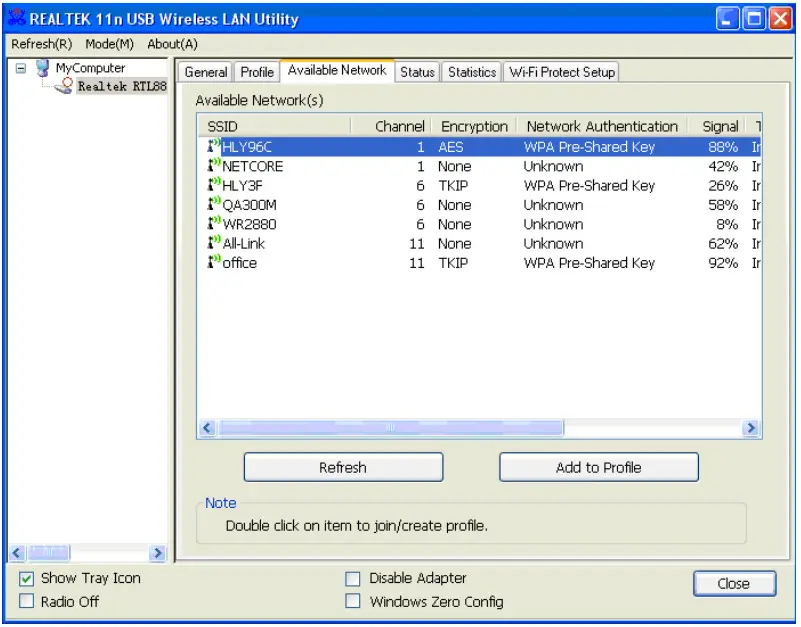The width and height of the screenshot is (801, 627).
Task: Check the Disable Adapter box
Action: (353, 578)
